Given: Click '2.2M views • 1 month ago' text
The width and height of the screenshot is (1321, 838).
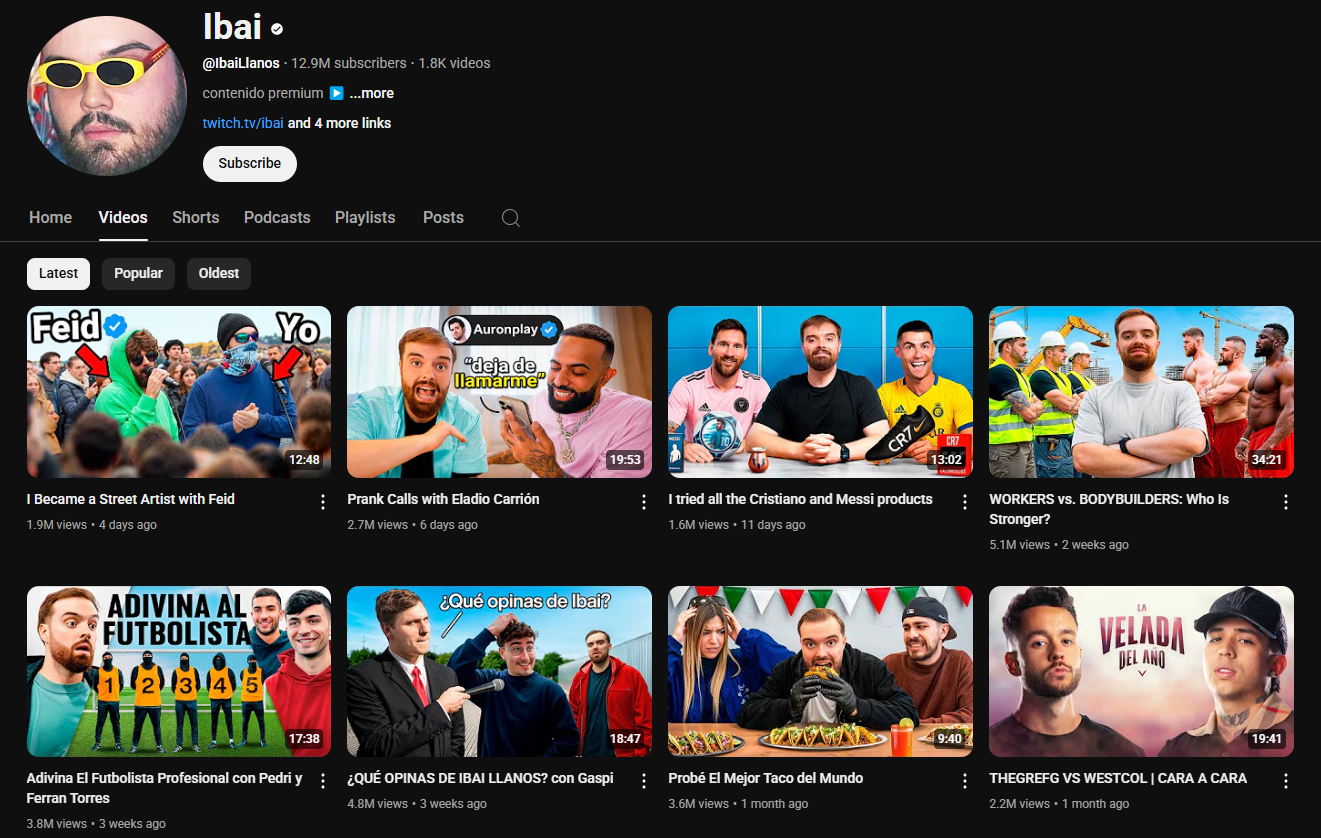Looking at the screenshot, I should coord(1059,804).
